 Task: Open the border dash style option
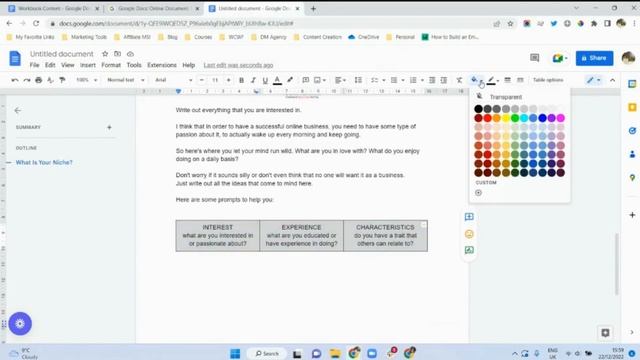(520, 80)
